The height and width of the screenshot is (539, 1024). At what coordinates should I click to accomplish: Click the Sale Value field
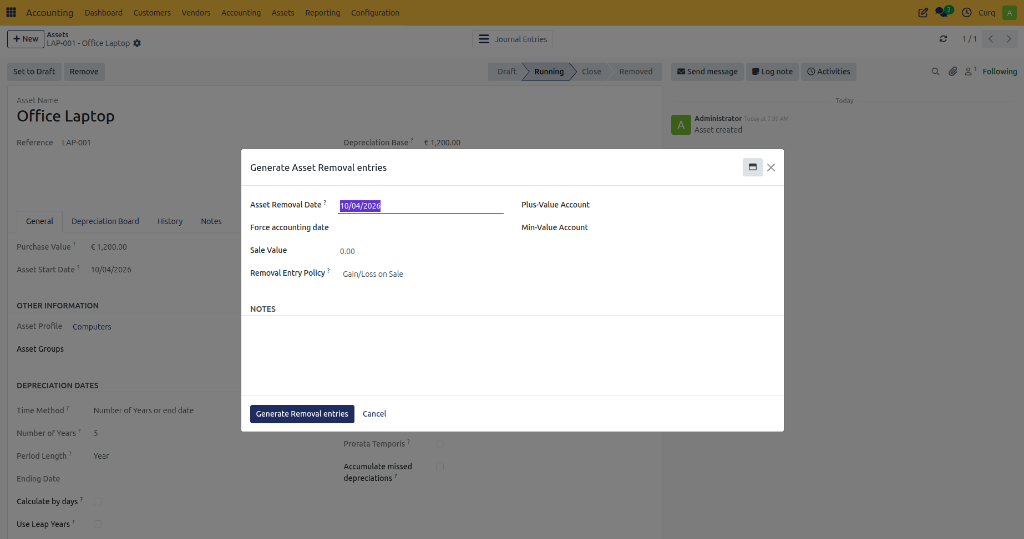point(421,252)
